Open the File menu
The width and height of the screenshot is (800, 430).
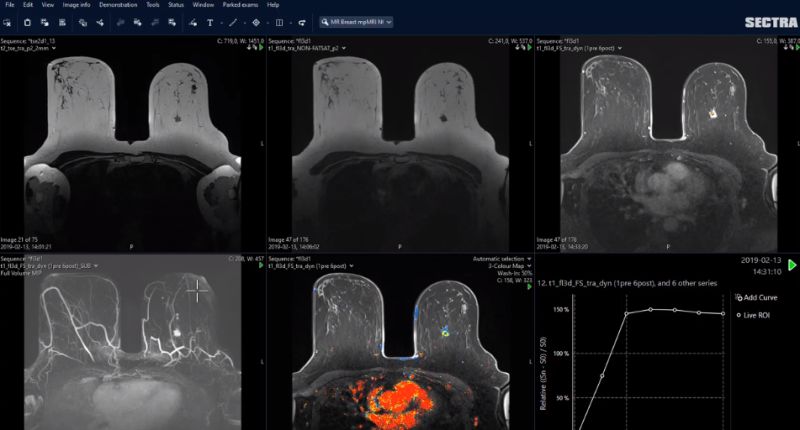pyautogui.click(x=10, y=5)
